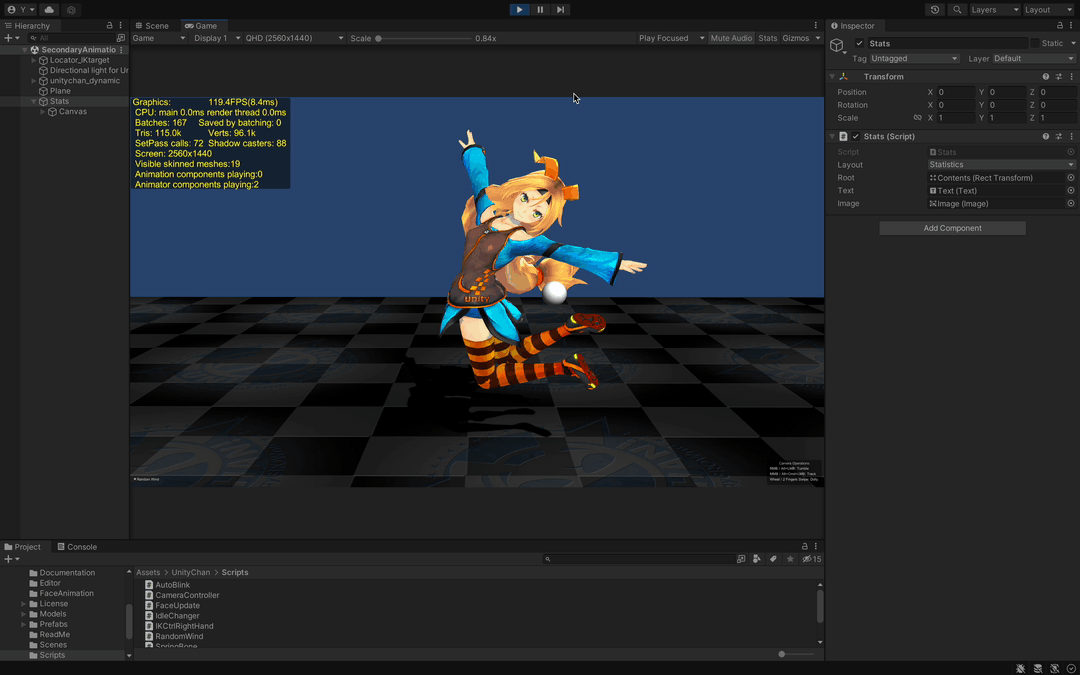Image resolution: width=1080 pixels, height=675 pixels.
Task: Click the Play button in top toolbar
Action: pyautogui.click(x=519, y=10)
